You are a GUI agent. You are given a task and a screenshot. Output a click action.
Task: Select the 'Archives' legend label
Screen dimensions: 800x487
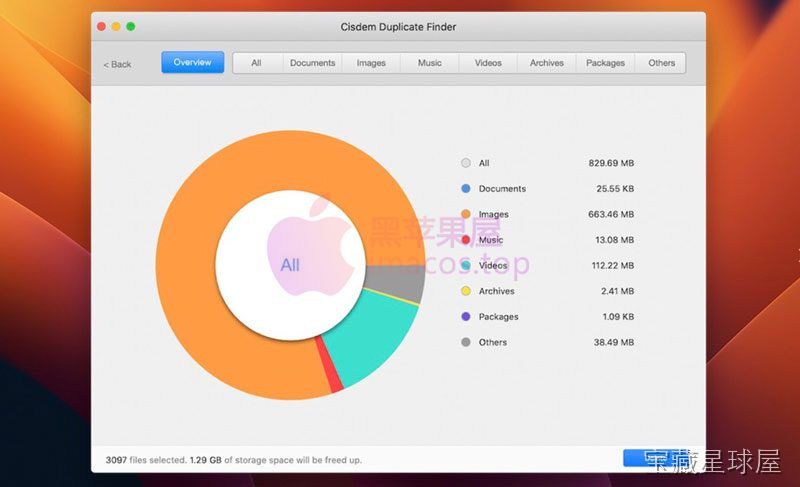click(x=496, y=291)
